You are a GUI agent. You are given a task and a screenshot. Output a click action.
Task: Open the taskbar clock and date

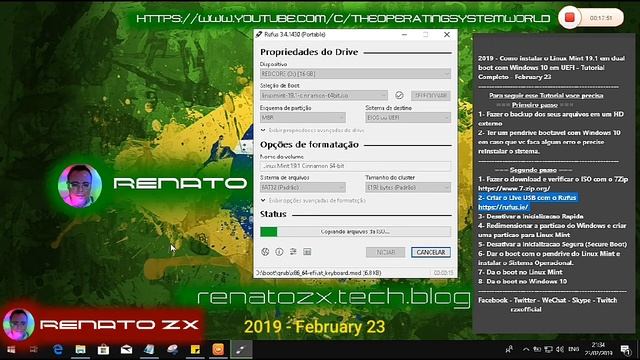(598, 349)
